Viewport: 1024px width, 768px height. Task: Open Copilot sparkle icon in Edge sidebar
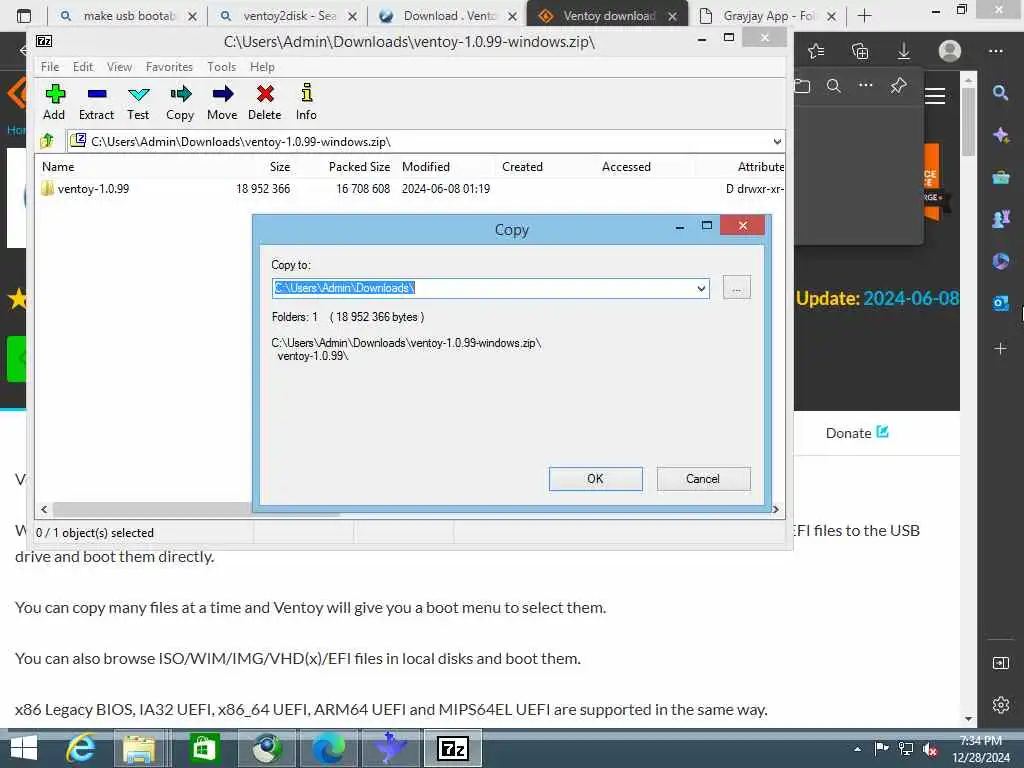coord(1000,135)
